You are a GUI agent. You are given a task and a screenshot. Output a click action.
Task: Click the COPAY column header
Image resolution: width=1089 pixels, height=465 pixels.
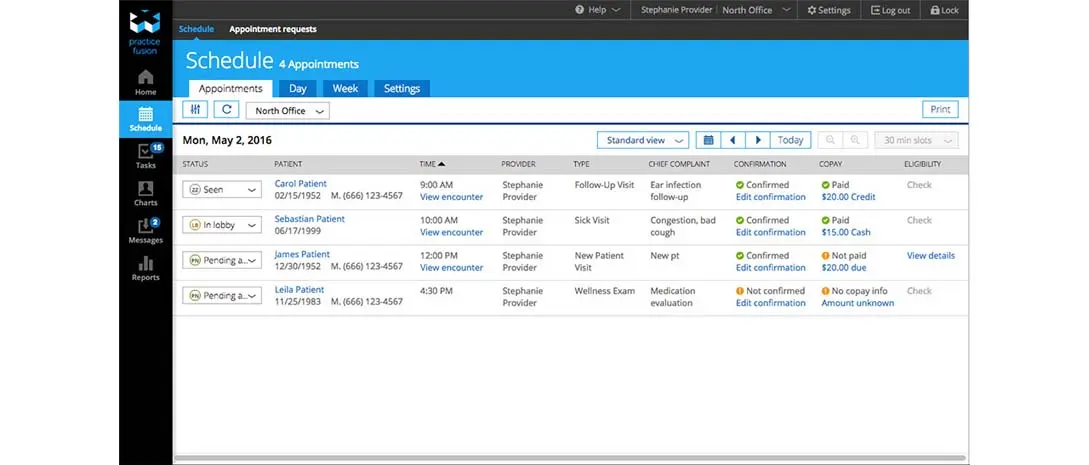(x=831, y=164)
